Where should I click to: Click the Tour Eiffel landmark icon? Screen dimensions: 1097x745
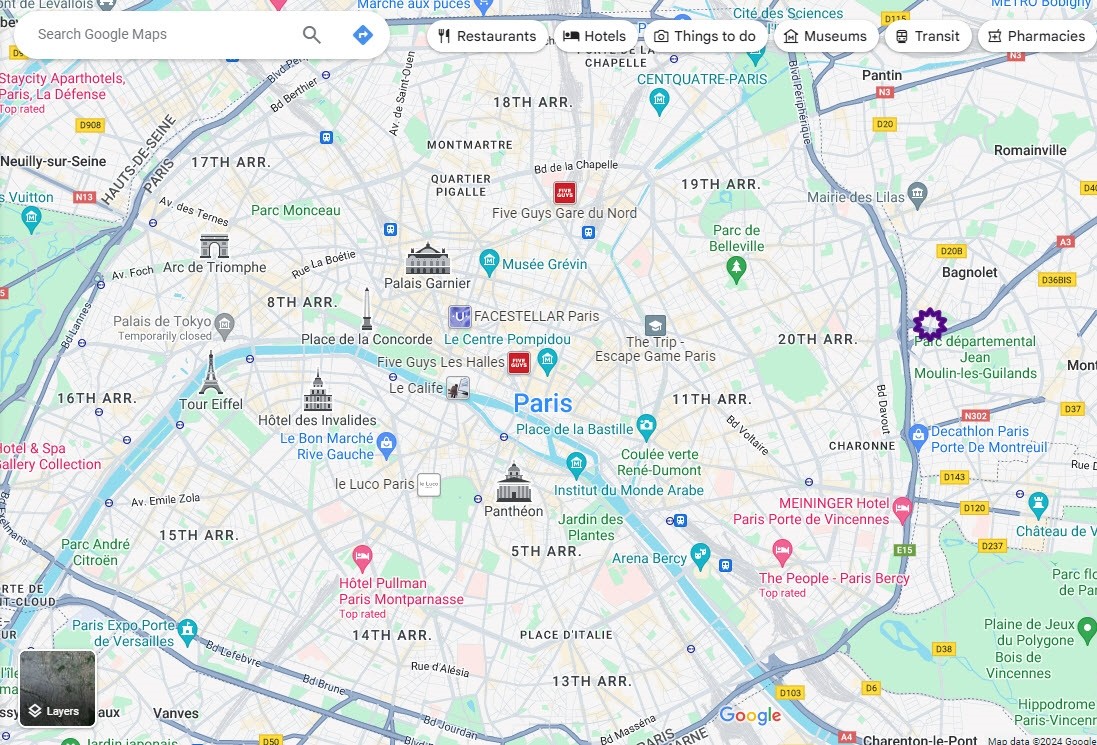tap(211, 373)
